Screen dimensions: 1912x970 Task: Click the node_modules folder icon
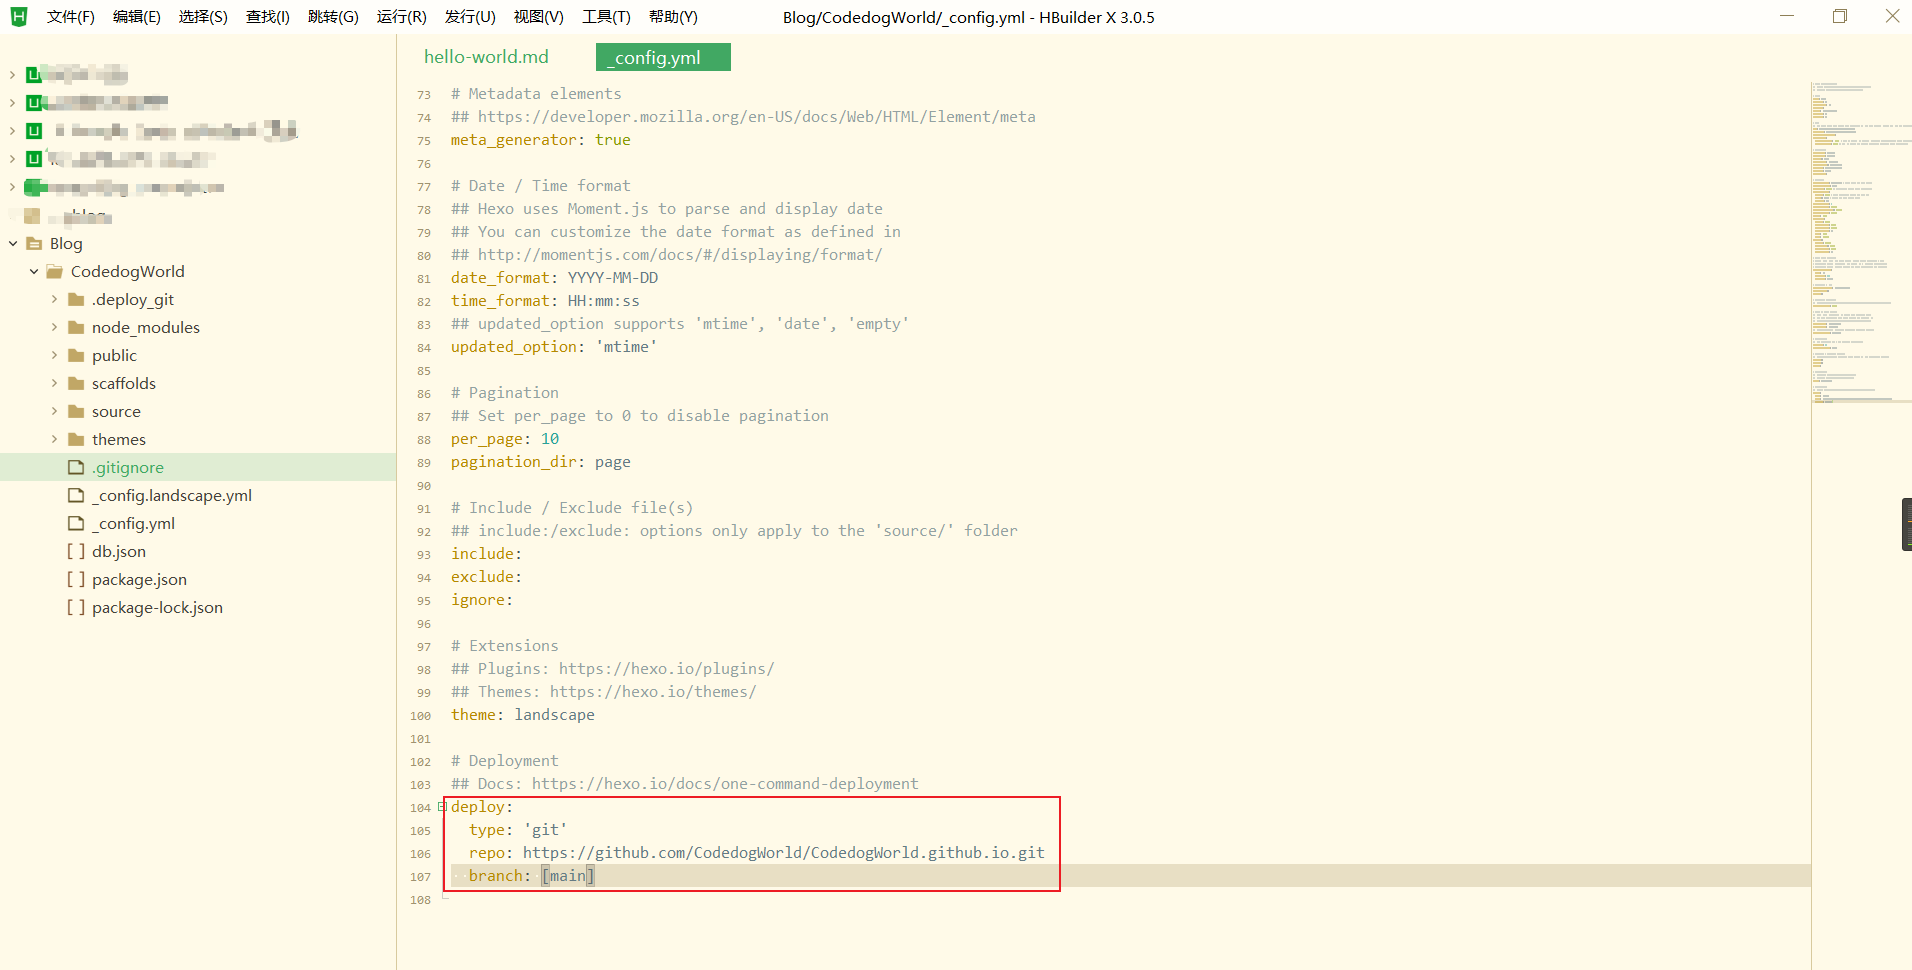pyautogui.click(x=76, y=328)
